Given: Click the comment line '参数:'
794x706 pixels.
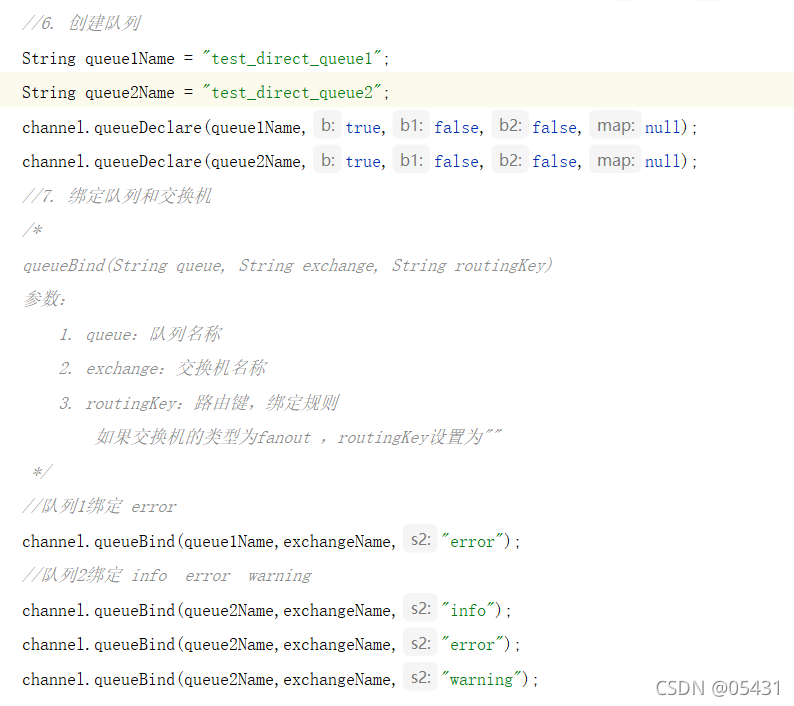Looking at the screenshot, I should click(45, 299).
